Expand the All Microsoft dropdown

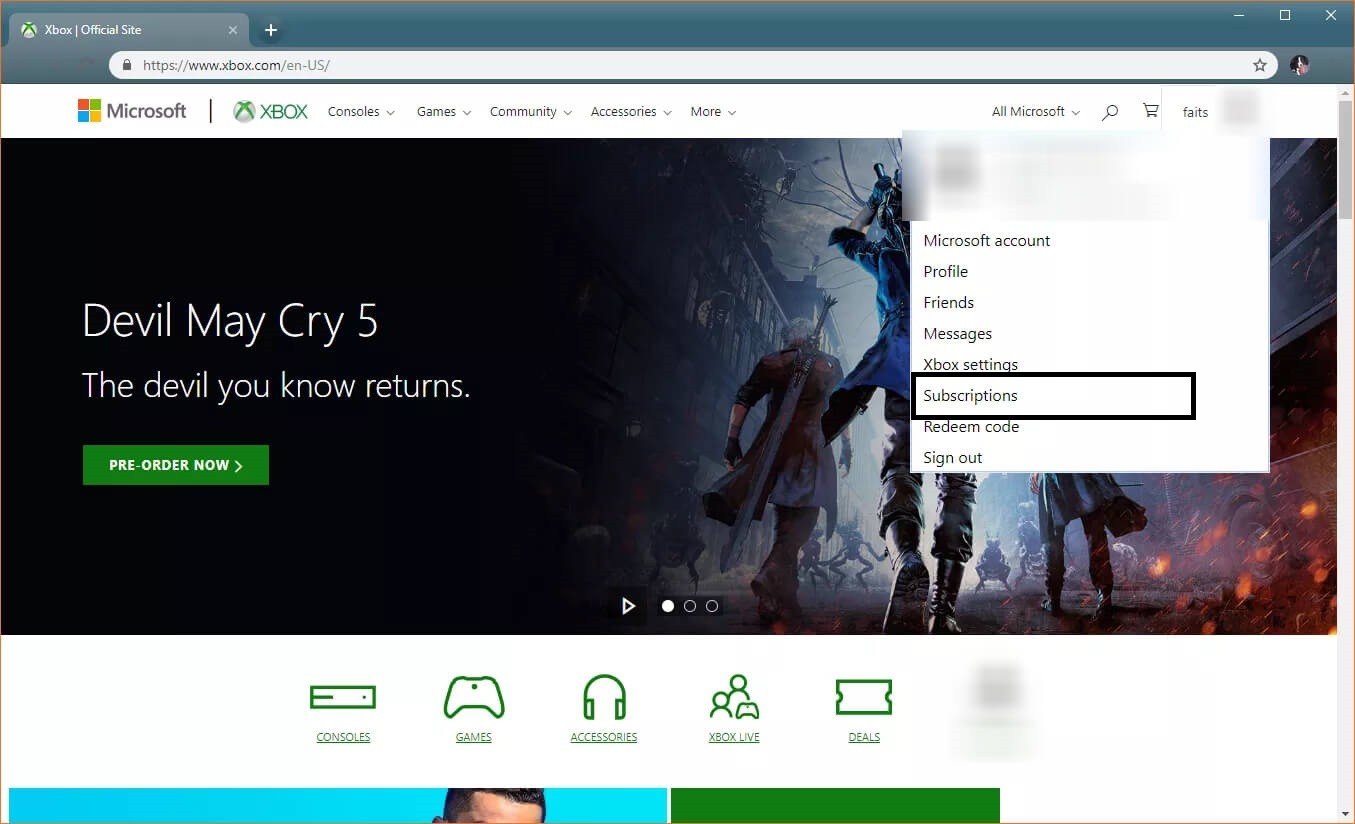(x=1036, y=112)
